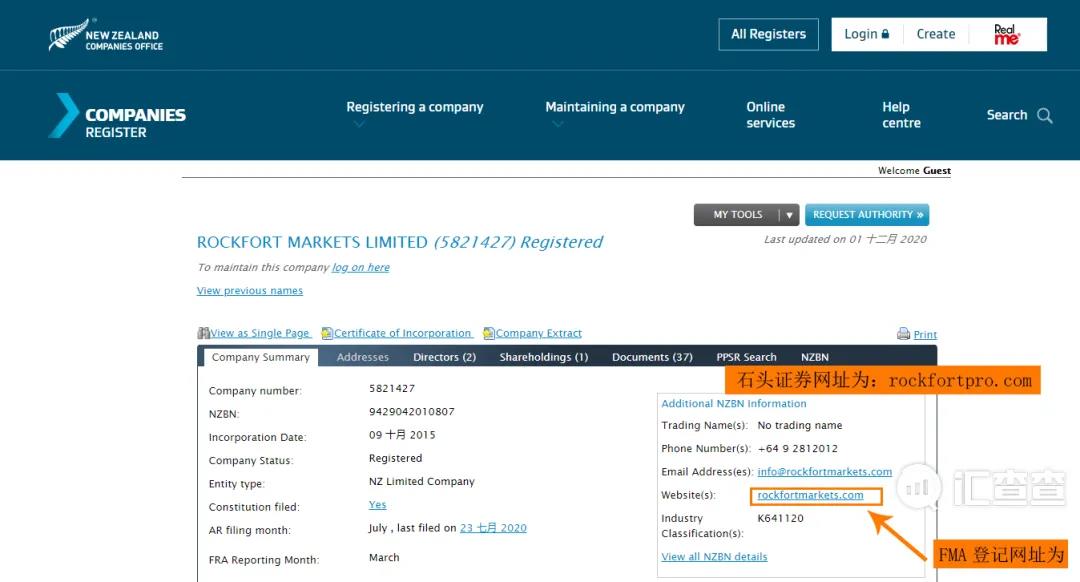
Task: Click Company Status value Registered
Action: (395, 458)
